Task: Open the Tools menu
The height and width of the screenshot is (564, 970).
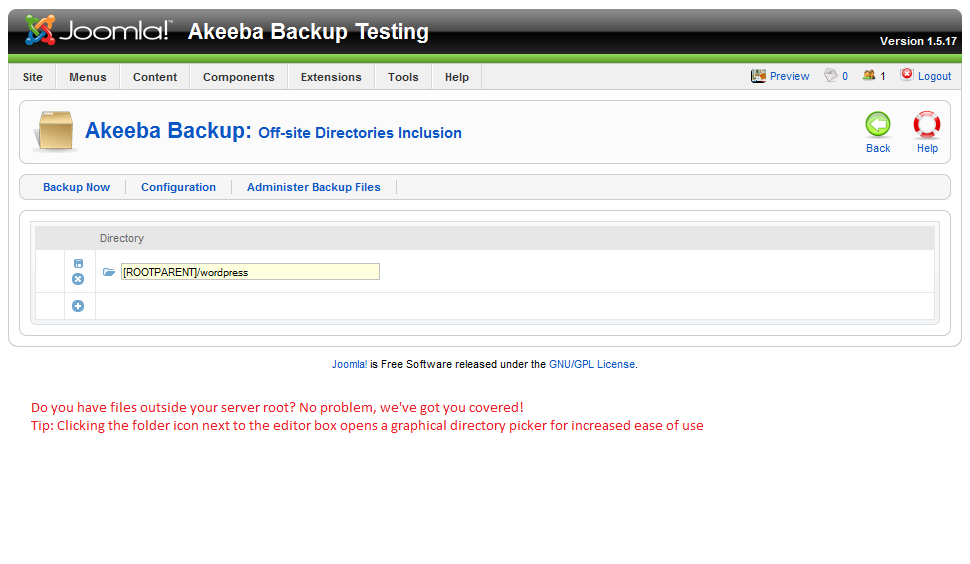Action: pos(403,77)
